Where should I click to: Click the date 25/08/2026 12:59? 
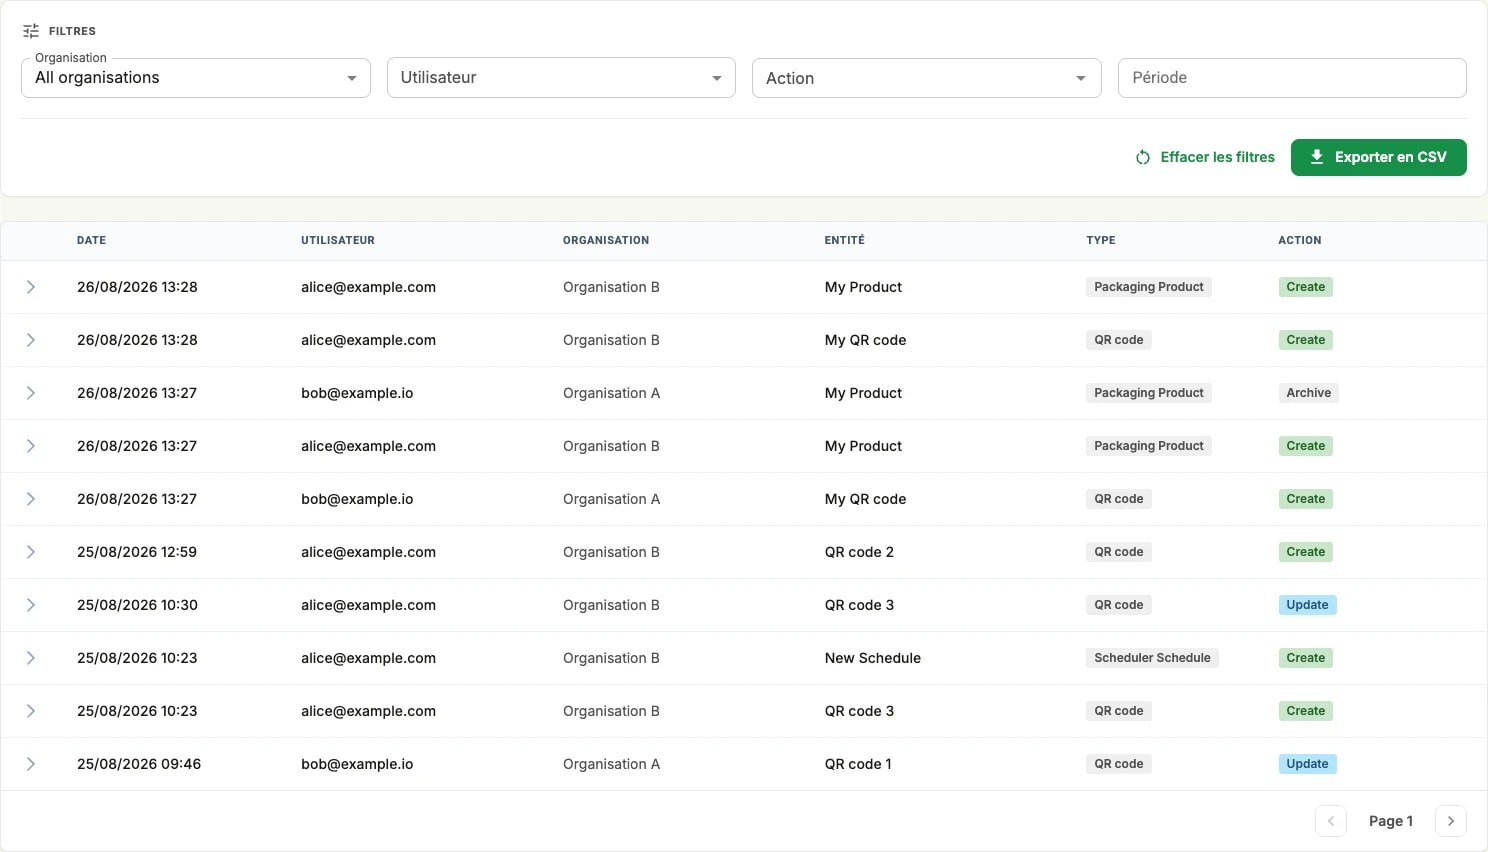pyautogui.click(x=137, y=552)
